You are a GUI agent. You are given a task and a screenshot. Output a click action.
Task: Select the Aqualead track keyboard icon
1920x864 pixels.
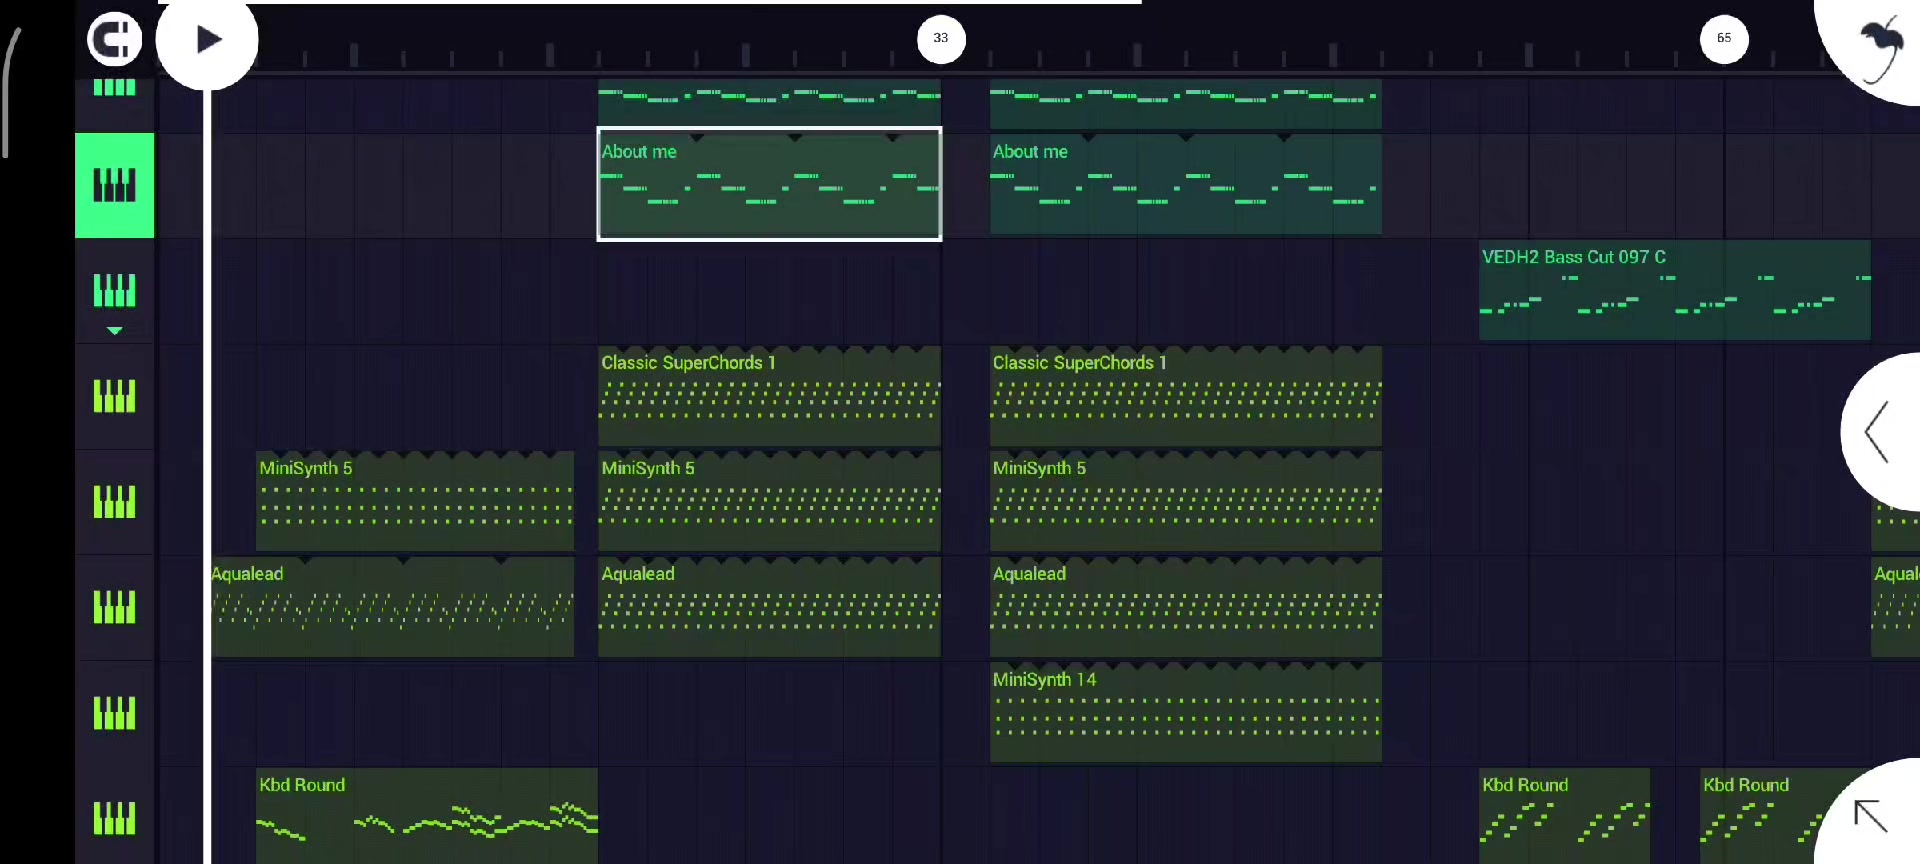pyautogui.click(x=114, y=607)
